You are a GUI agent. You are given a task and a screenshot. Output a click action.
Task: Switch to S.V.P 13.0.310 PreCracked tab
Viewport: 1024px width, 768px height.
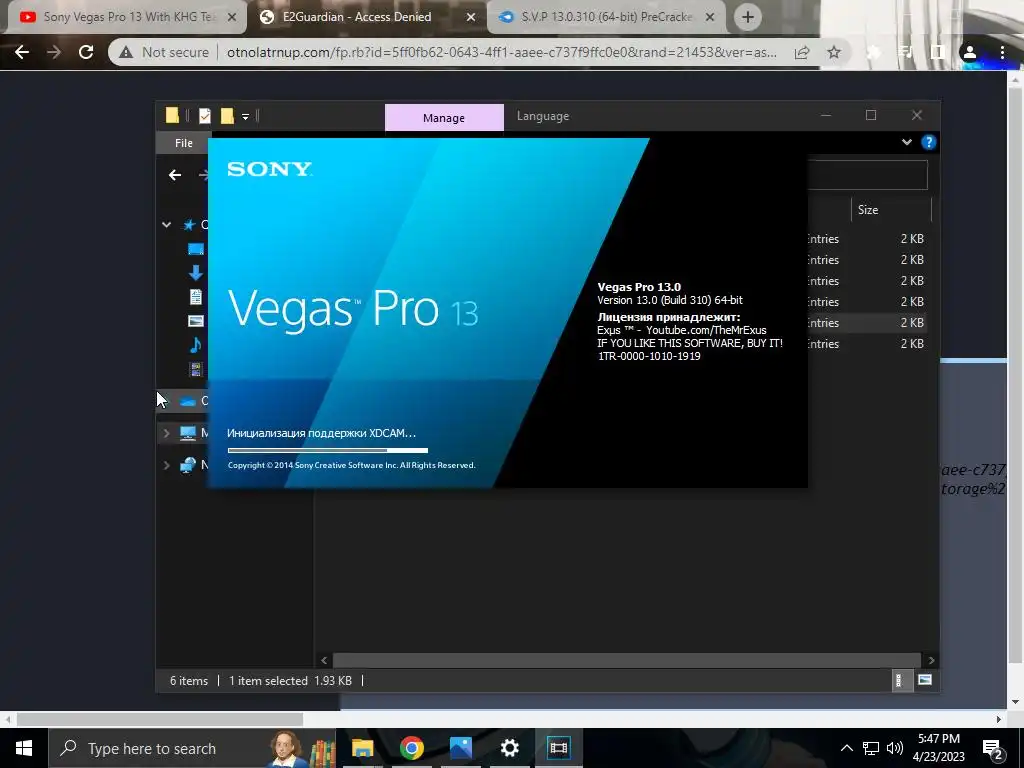(605, 17)
